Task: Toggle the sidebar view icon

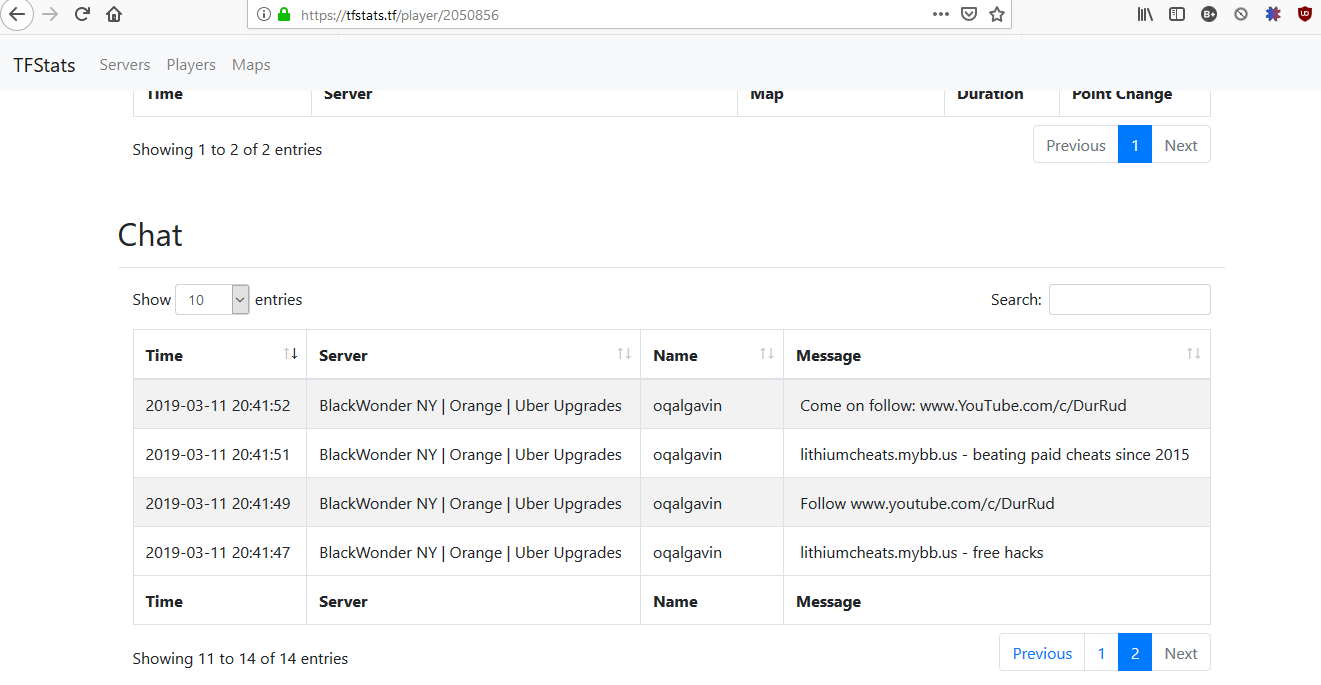Action: [x=1177, y=14]
